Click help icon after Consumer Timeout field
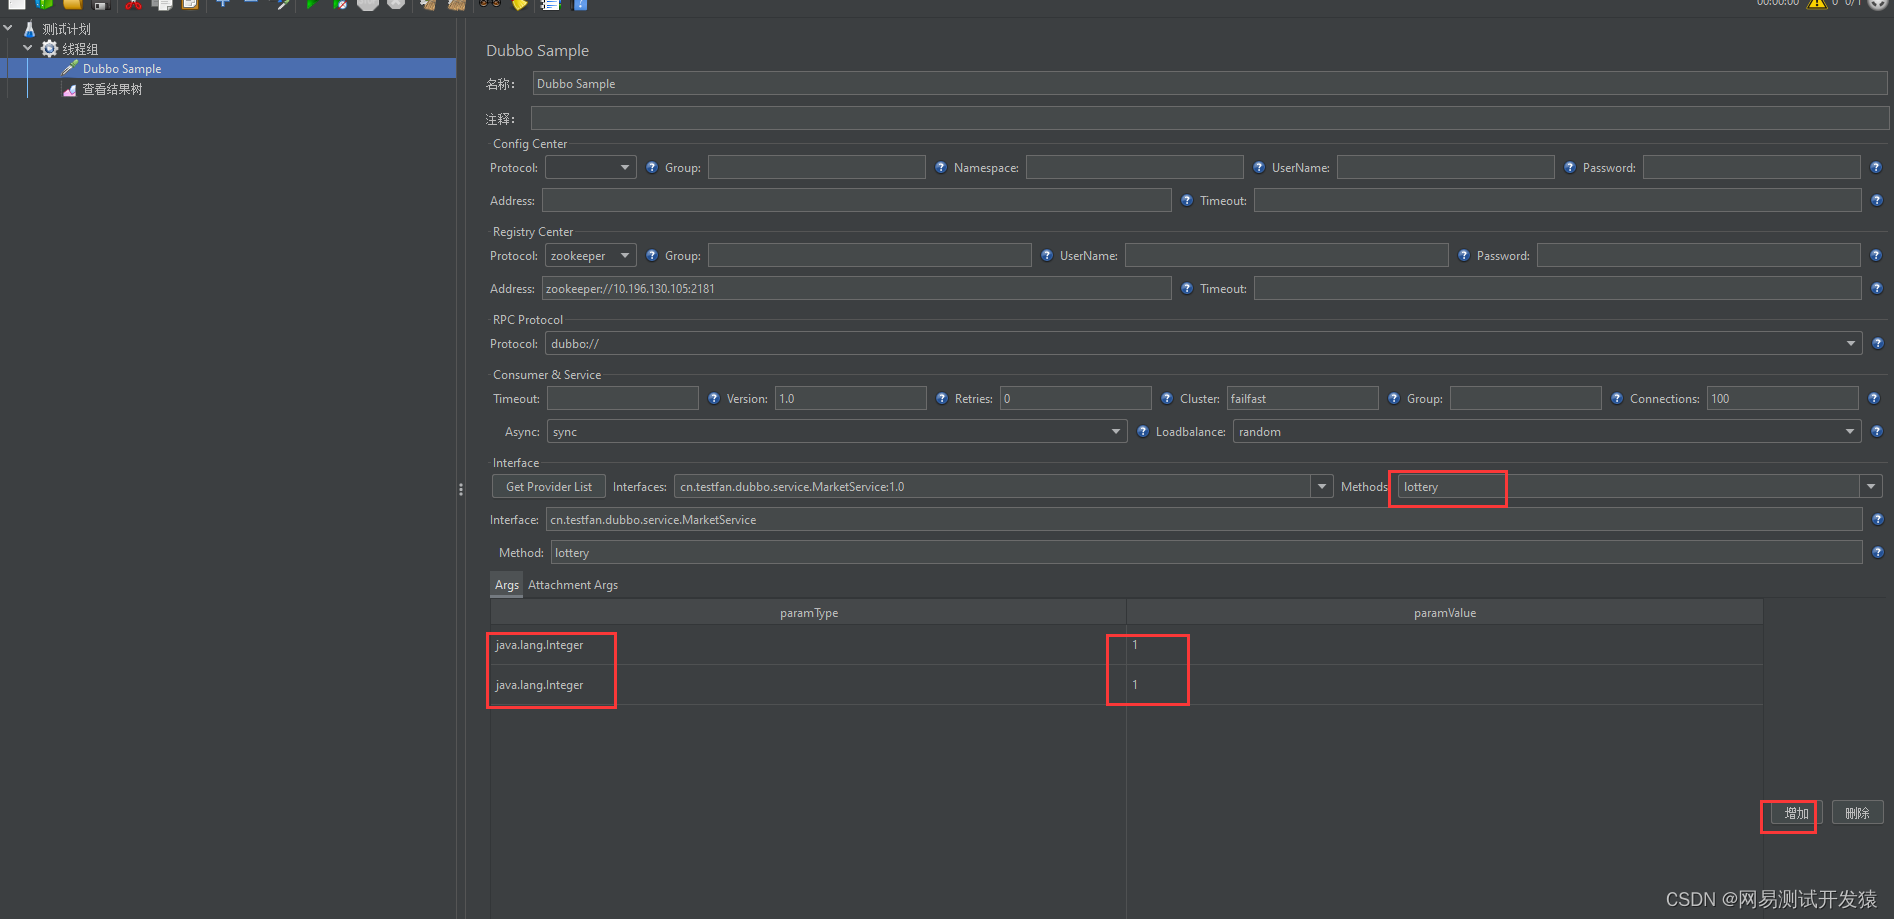1894x919 pixels. click(x=714, y=399)
